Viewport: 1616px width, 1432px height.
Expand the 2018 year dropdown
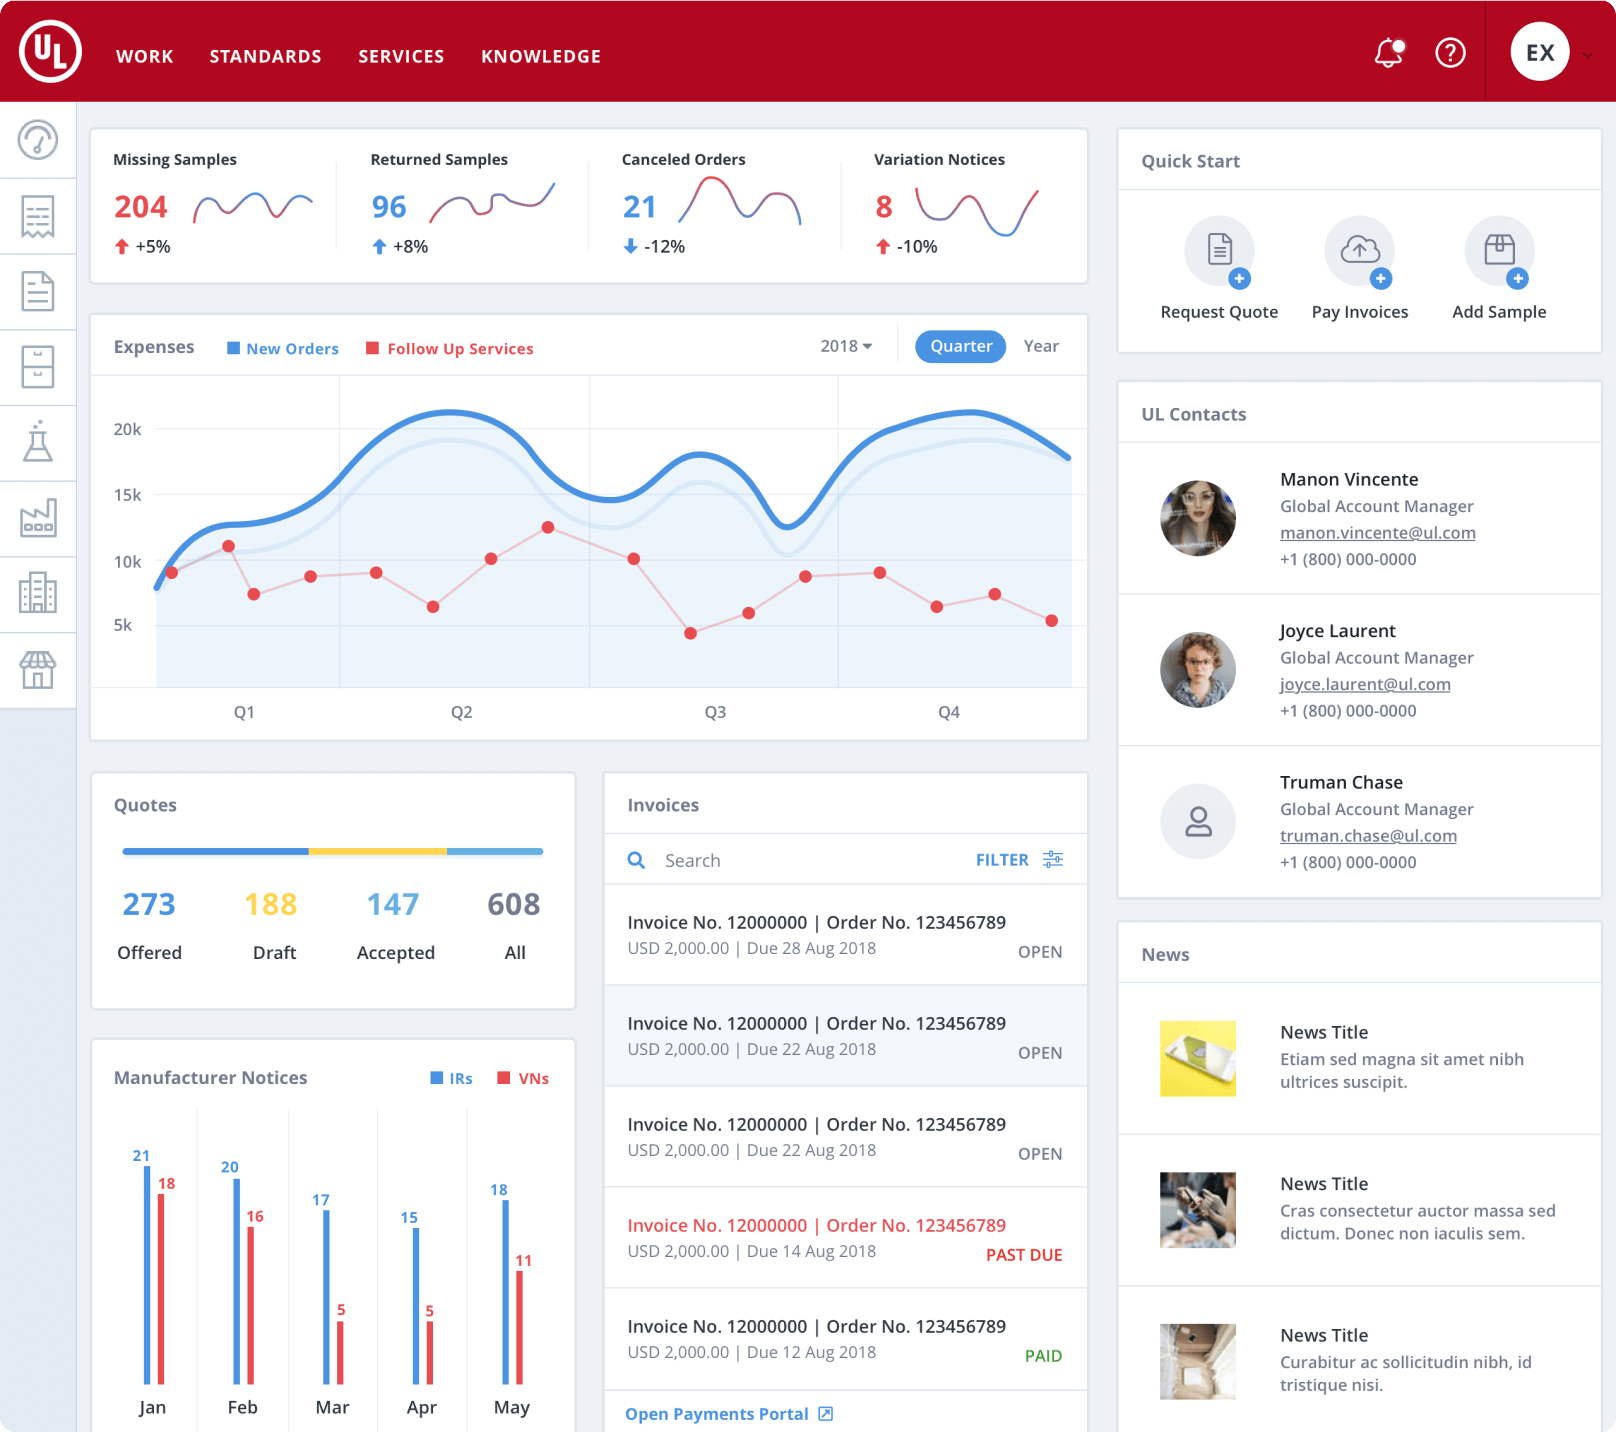pos(846,346)
